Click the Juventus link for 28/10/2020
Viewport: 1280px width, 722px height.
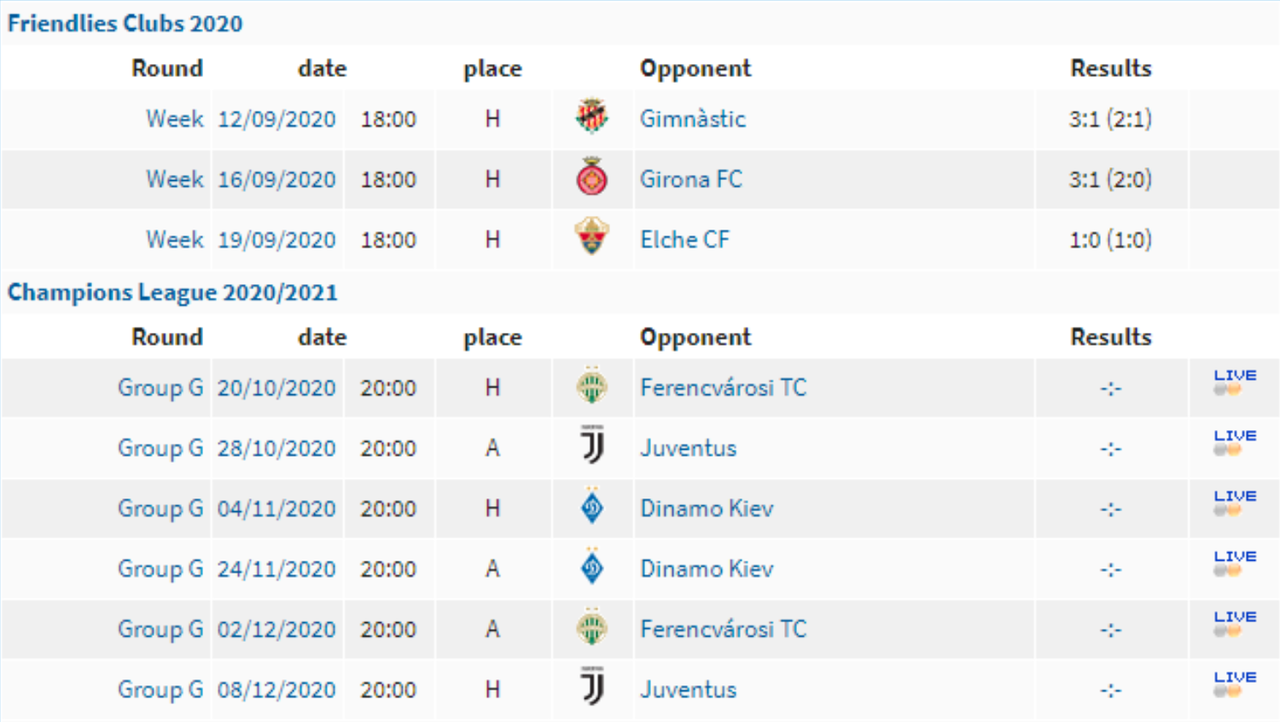(688, 447)
